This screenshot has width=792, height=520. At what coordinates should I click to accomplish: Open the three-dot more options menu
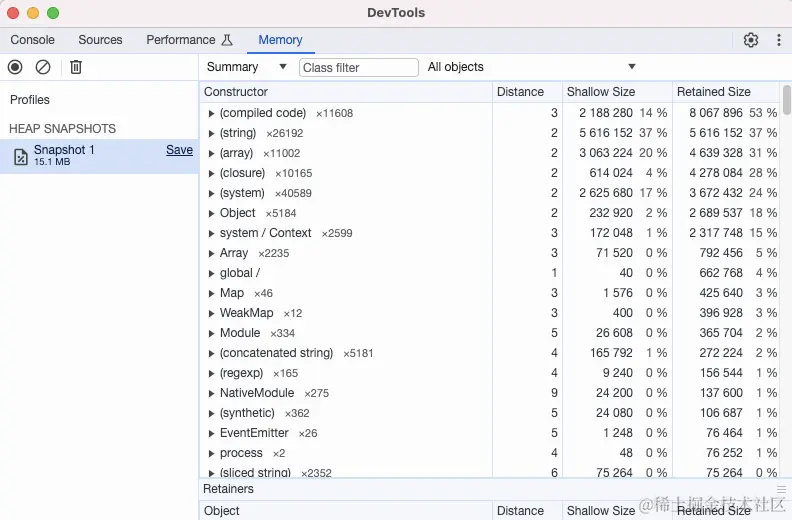click(779, 40)
